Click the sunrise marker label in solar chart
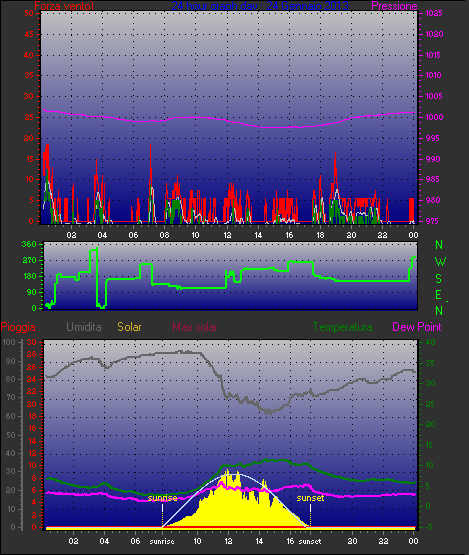The width and height of the screenshot is (469, 555). [x=162, y=498]
